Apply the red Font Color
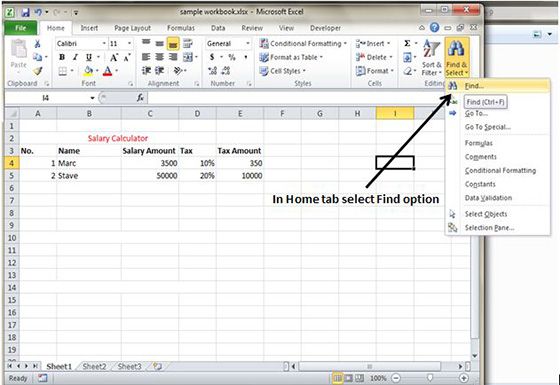560x385 pixels. click(108, 71)
